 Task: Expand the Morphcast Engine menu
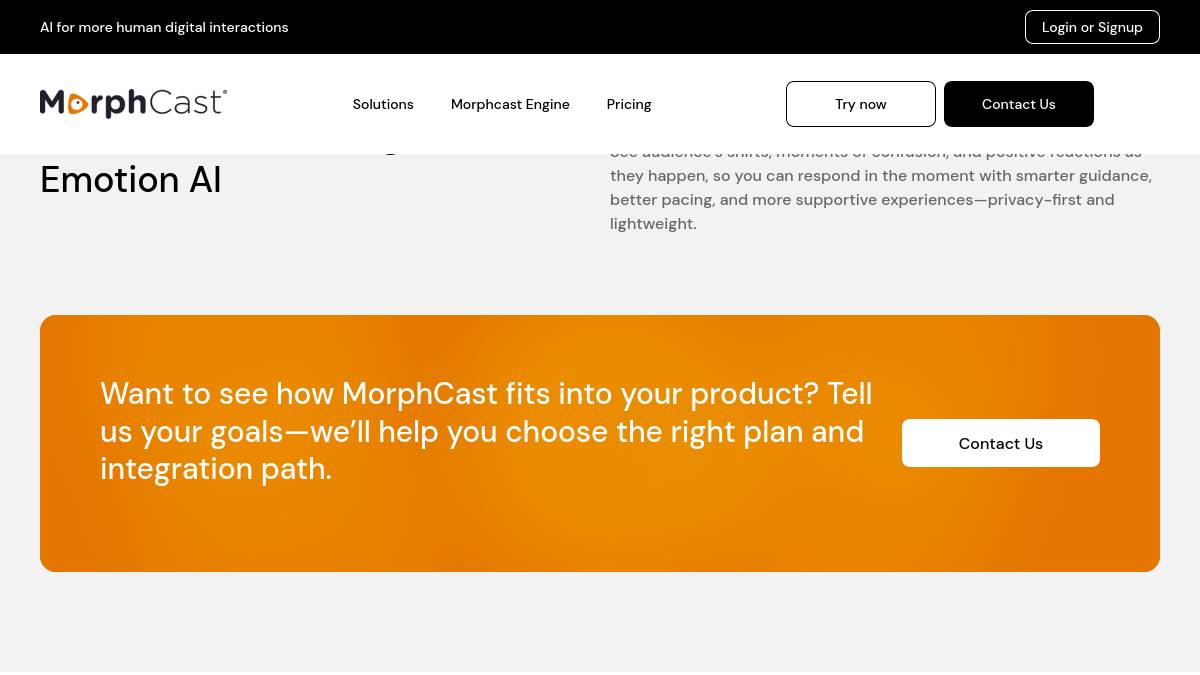[x=510, y=104]
